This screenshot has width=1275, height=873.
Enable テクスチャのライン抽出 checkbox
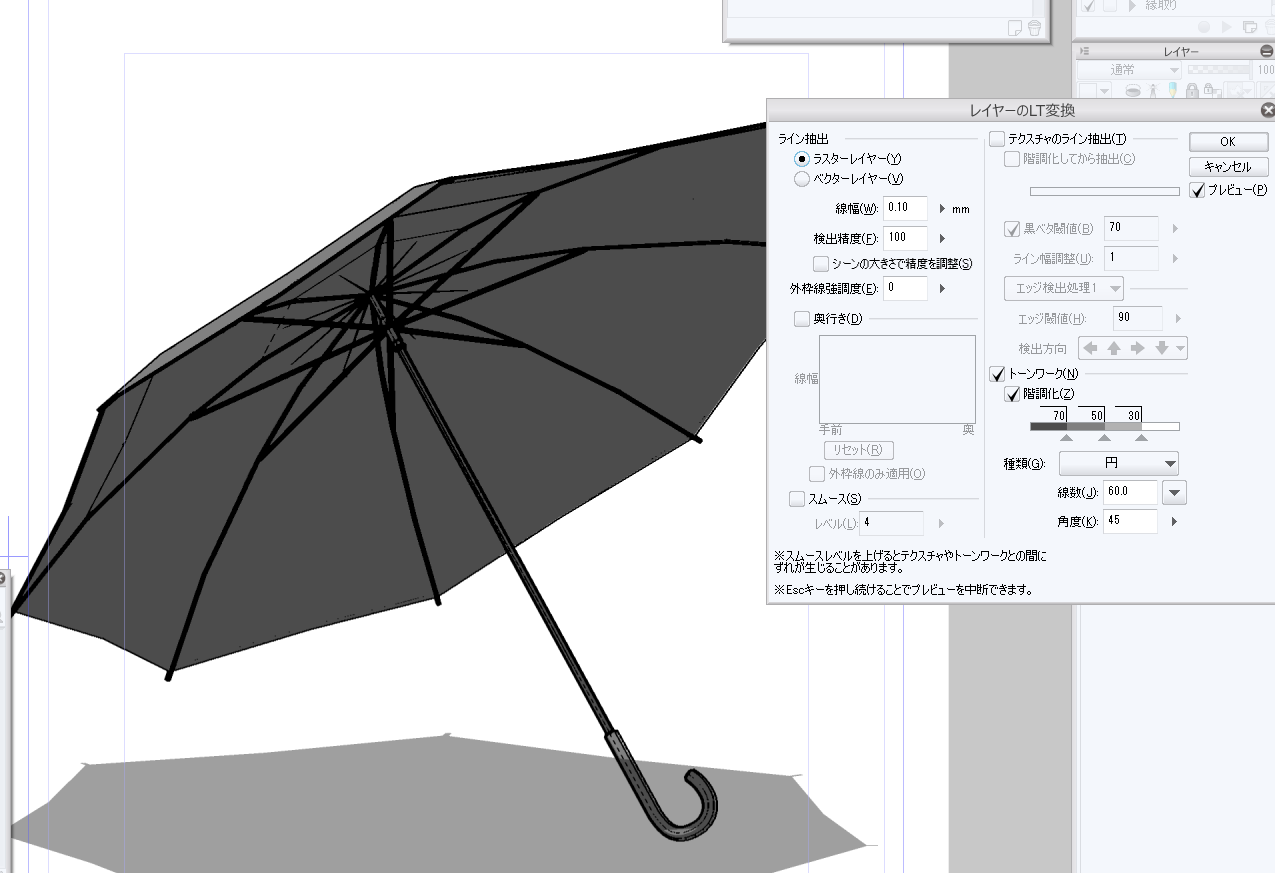997,139
